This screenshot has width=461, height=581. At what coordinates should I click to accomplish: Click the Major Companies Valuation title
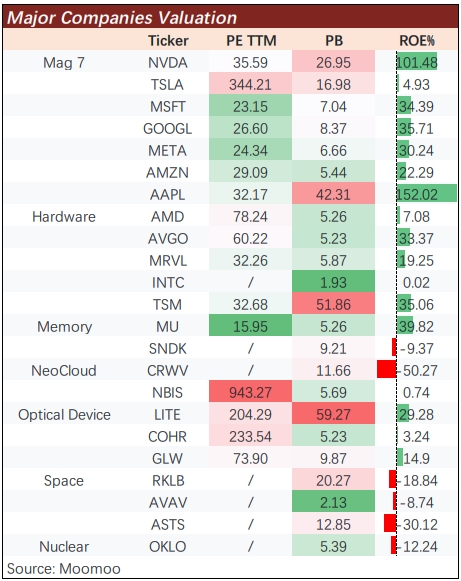[122, 17]
